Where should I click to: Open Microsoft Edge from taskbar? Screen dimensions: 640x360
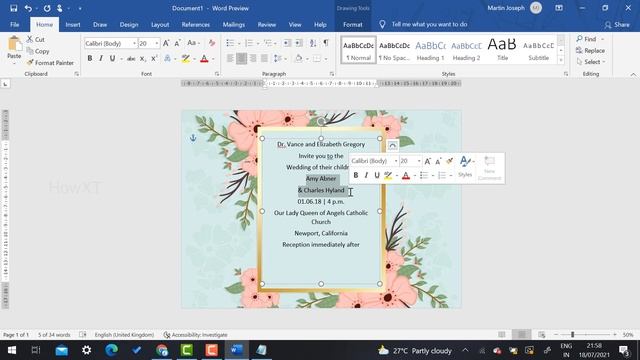click(111, 350)
